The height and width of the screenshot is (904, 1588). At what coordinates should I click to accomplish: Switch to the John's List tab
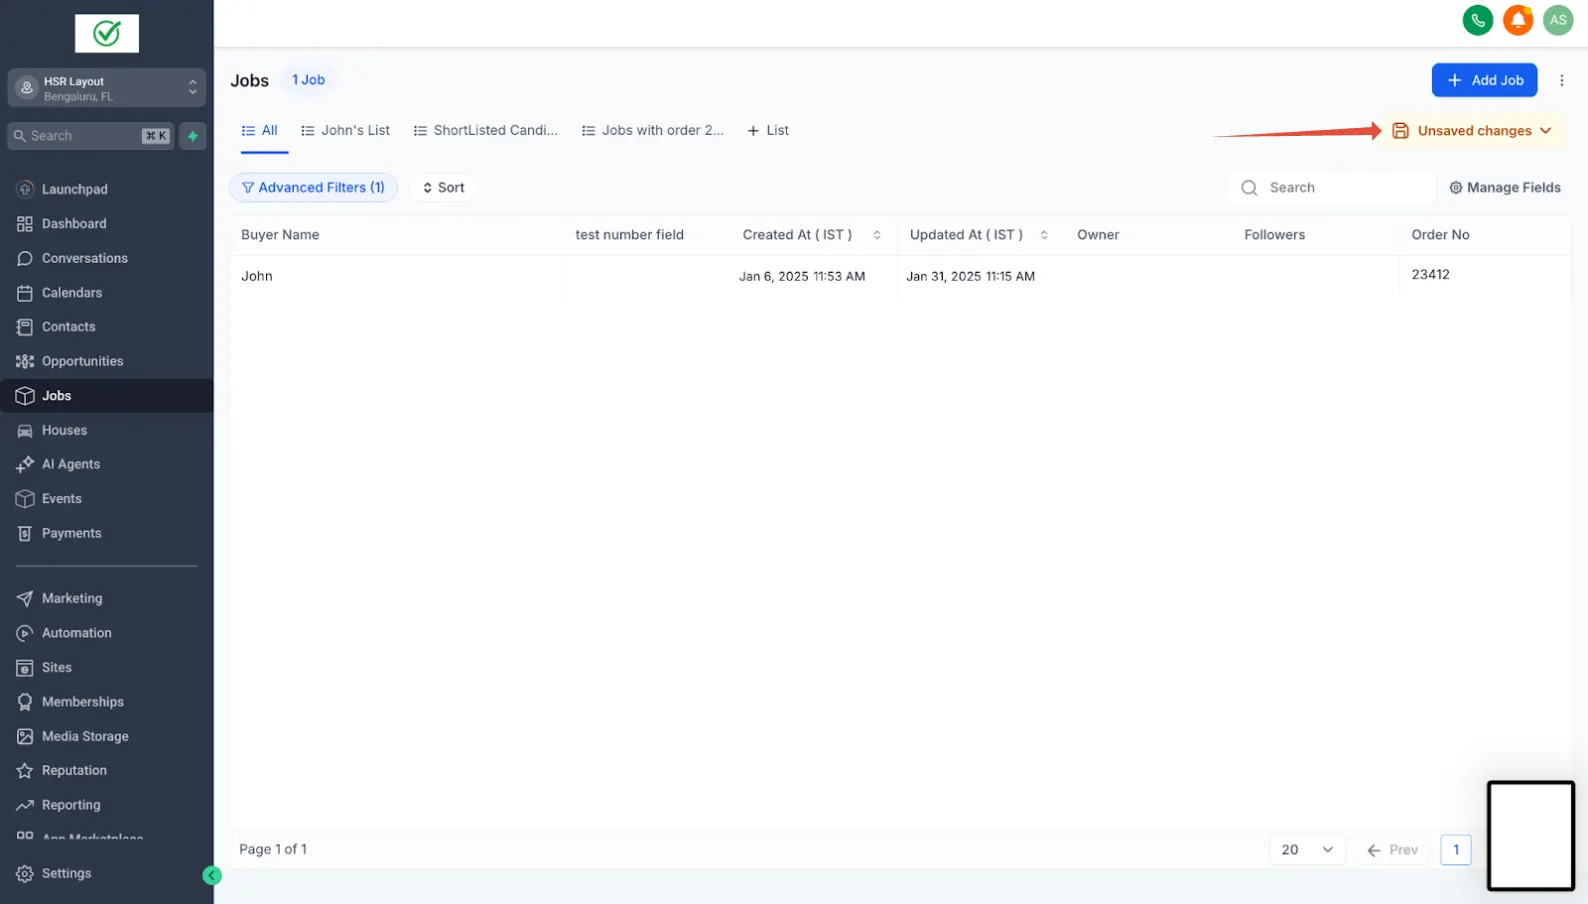click(345, 131)
